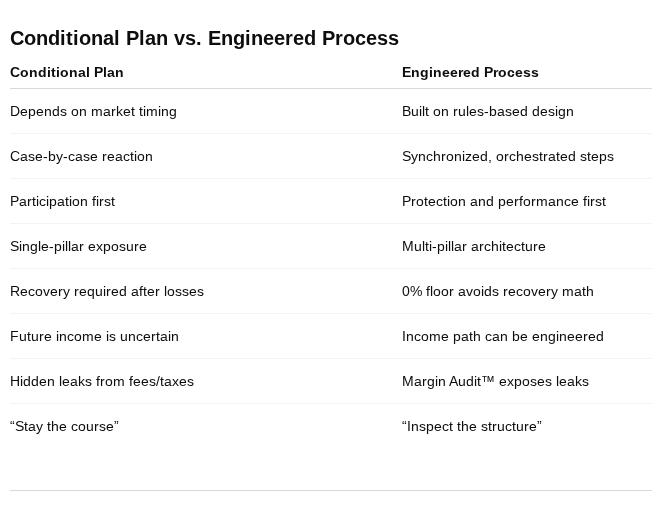The width and height of the screenshot is (652, 508).
Task: Select Income path can be engineered text
Action: (x=503, y=336)
